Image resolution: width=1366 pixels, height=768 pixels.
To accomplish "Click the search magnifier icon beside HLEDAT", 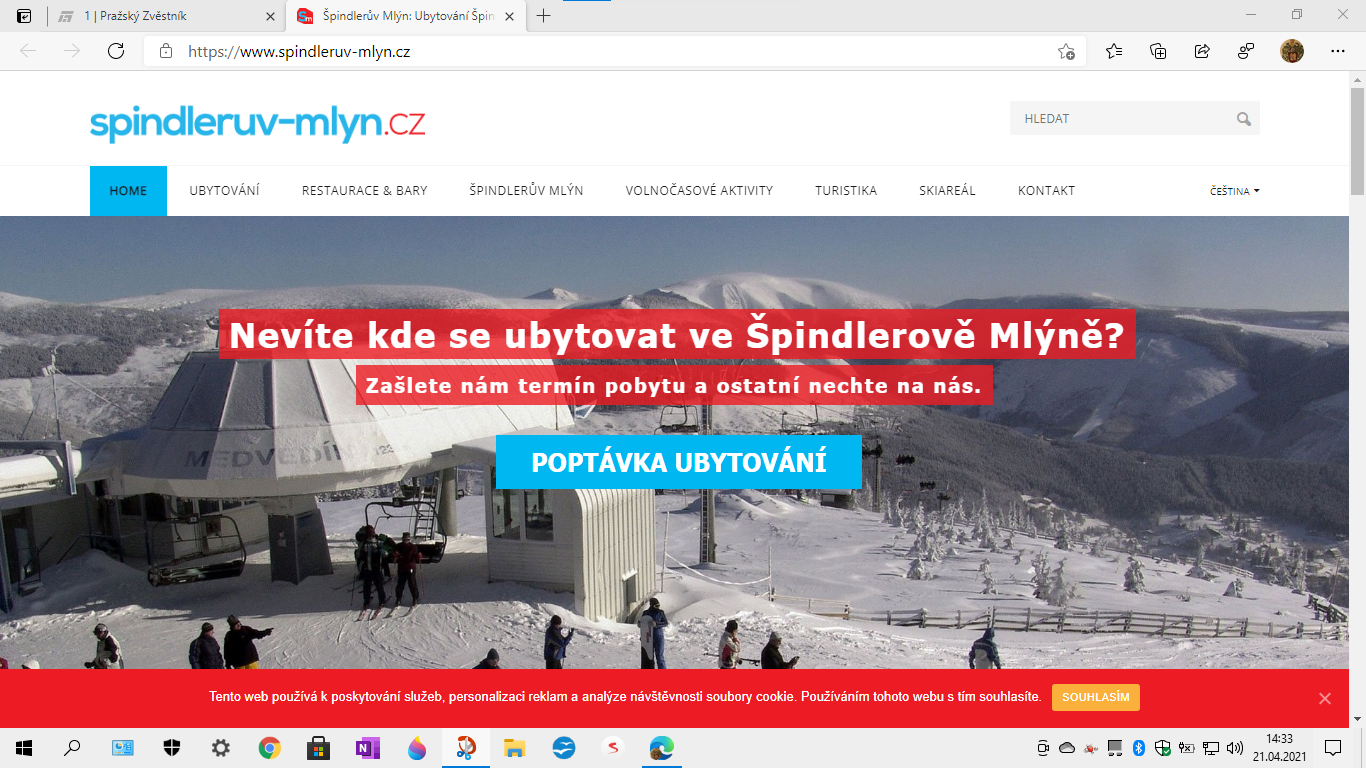I will tap(1244, 118).
